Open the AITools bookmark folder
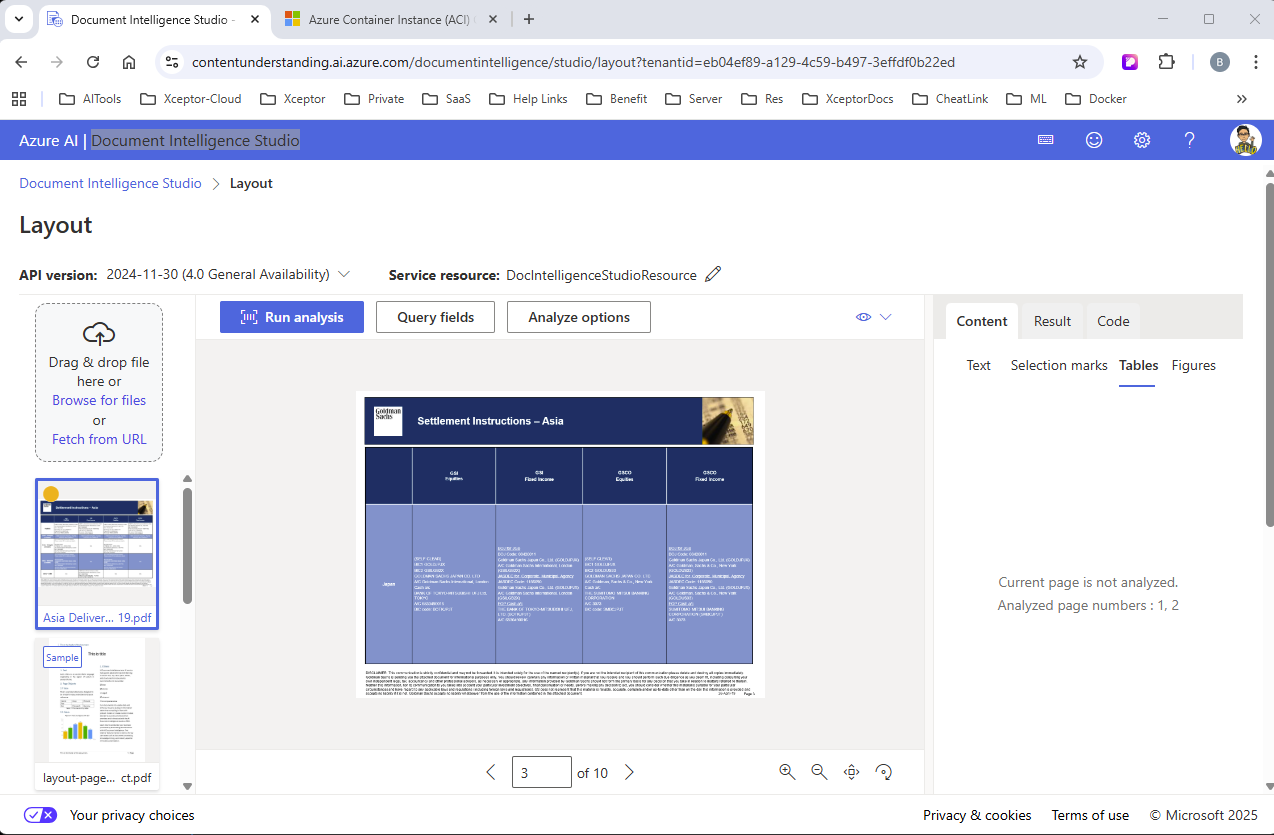The image size is (1274, 835). [90, 99]
